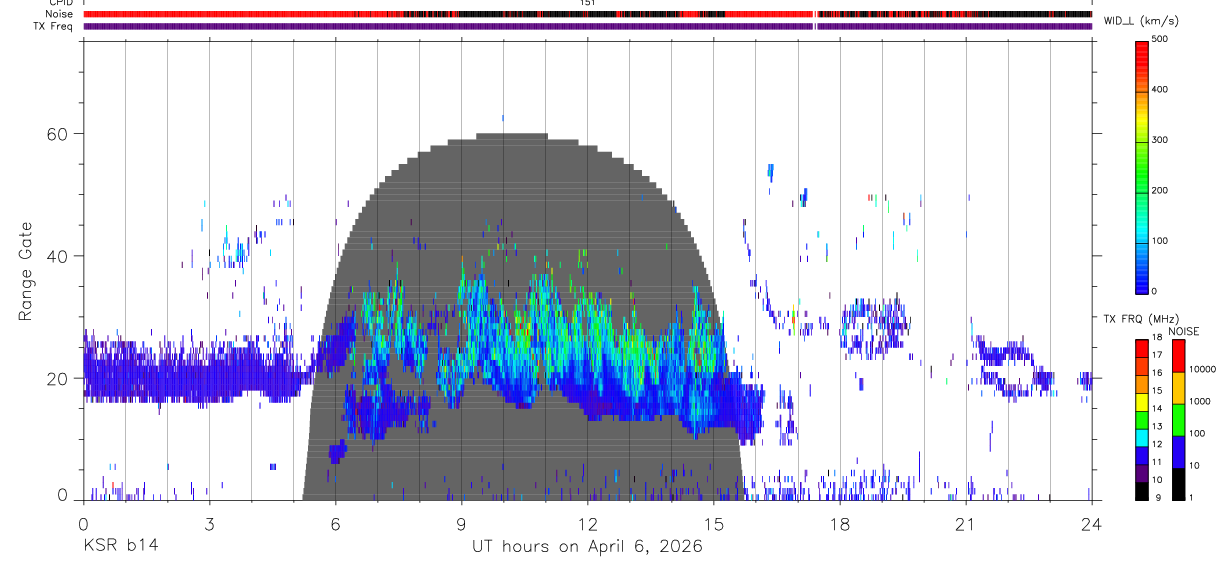1228x567 pixels.
Task: Pick the yellow 14–15 MHz TX FRQ swatch
Action: click(x=1141, y=401)
